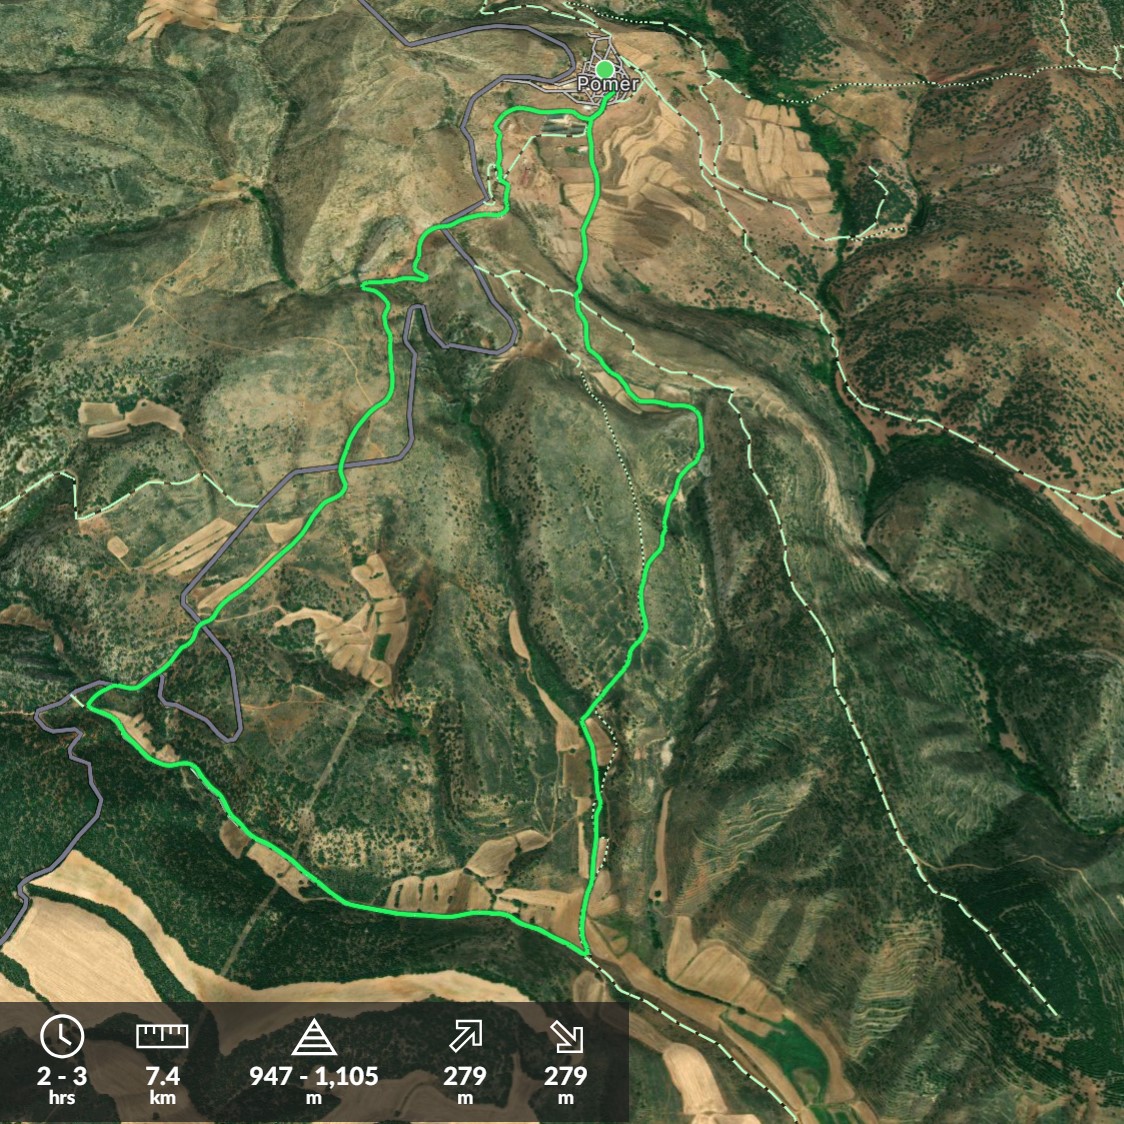Click the elevation range triangle icon
1124x1124 pixels.
314,1037
